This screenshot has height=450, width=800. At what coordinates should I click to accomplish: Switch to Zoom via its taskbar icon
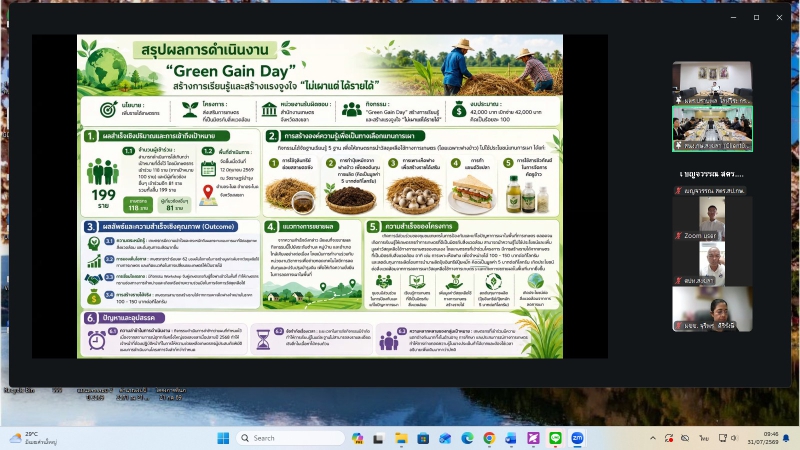coord(577,438)
